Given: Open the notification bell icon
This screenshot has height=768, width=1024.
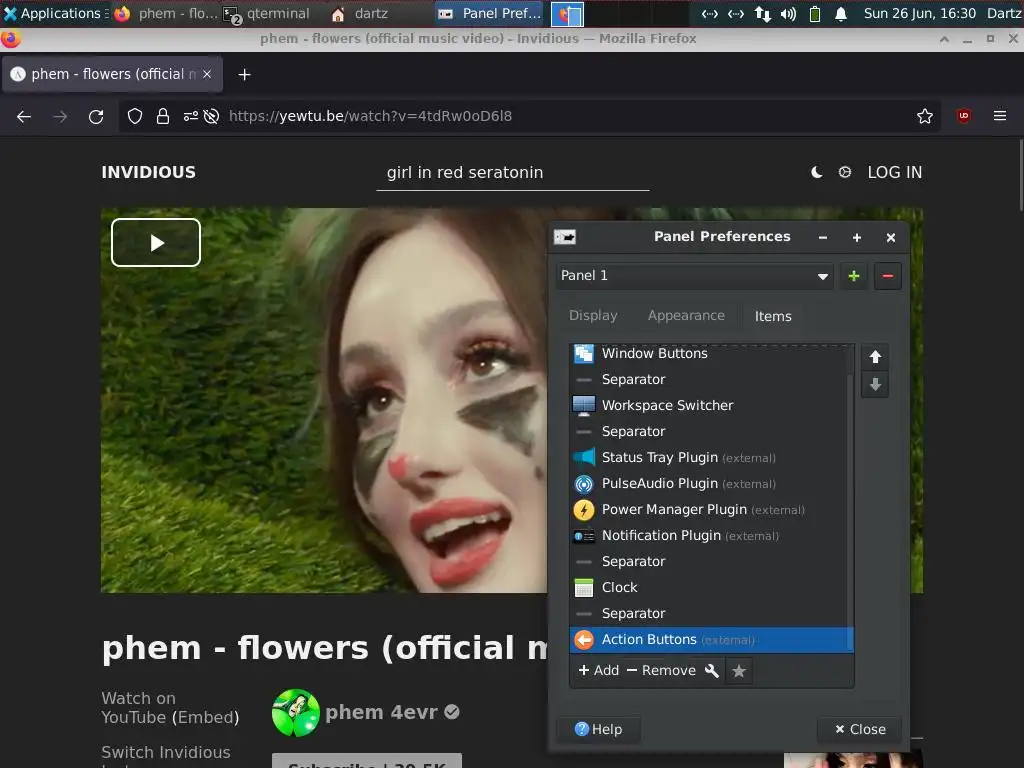Looking at the screenshot, I should coord(840,14).
